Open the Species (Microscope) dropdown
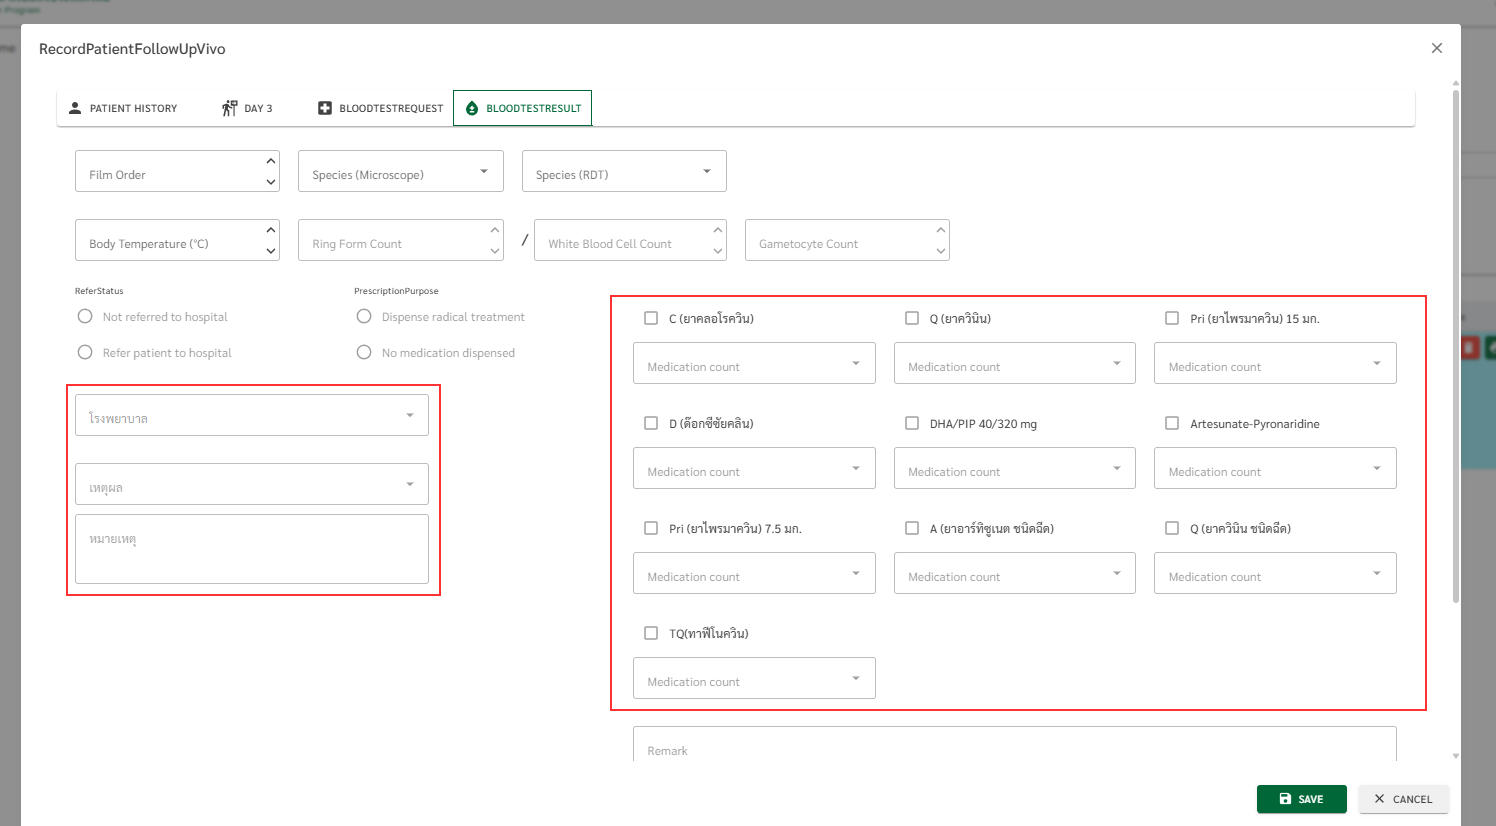Screen dimensions: 1496x826 401,172
